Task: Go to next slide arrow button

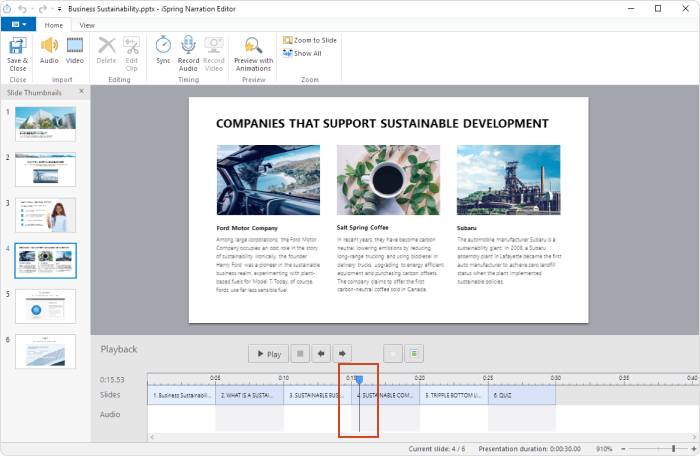Action: coord(342,354)
